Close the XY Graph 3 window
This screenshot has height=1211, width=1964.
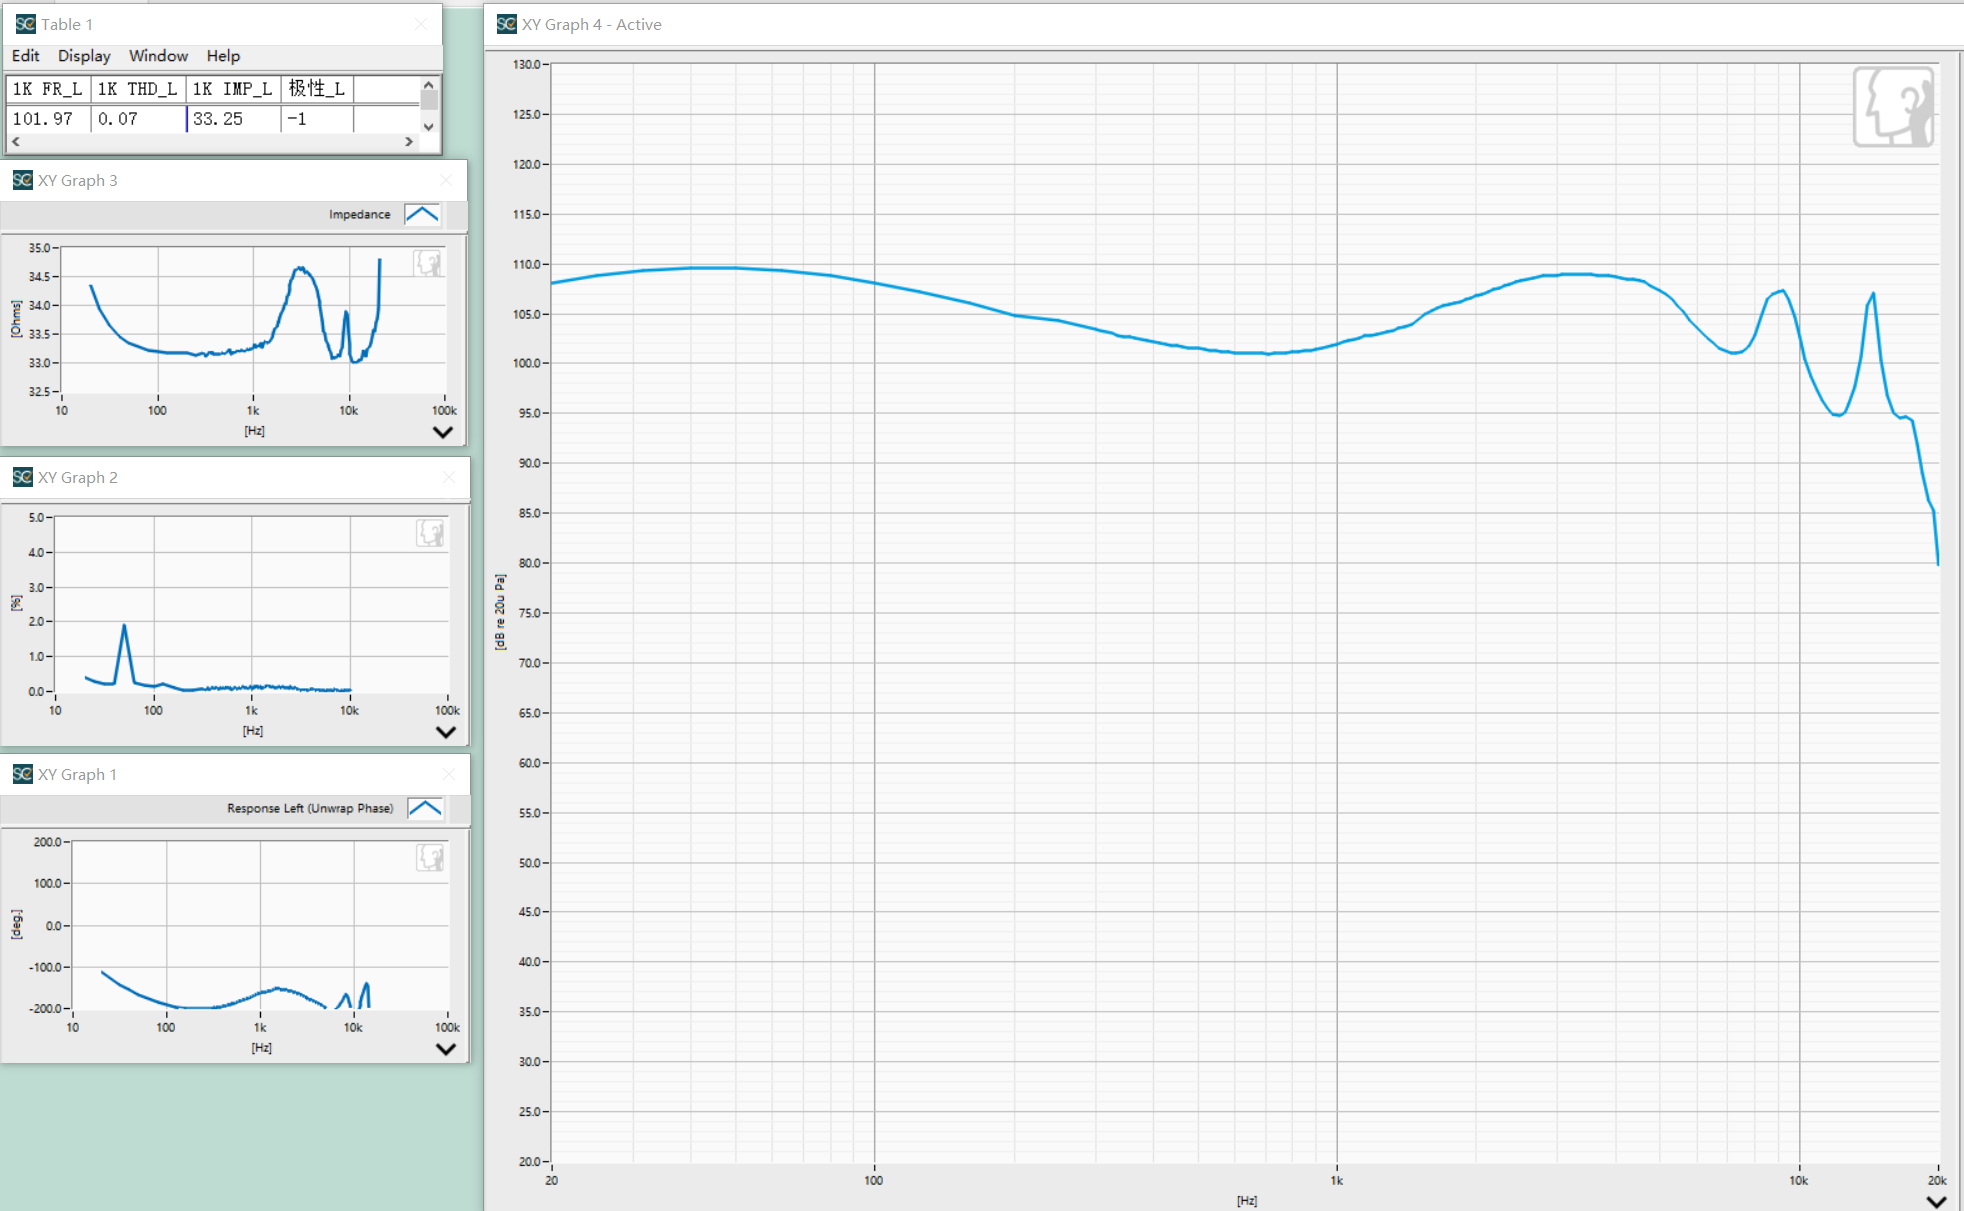pyautogui.click(x=446, y=180)
